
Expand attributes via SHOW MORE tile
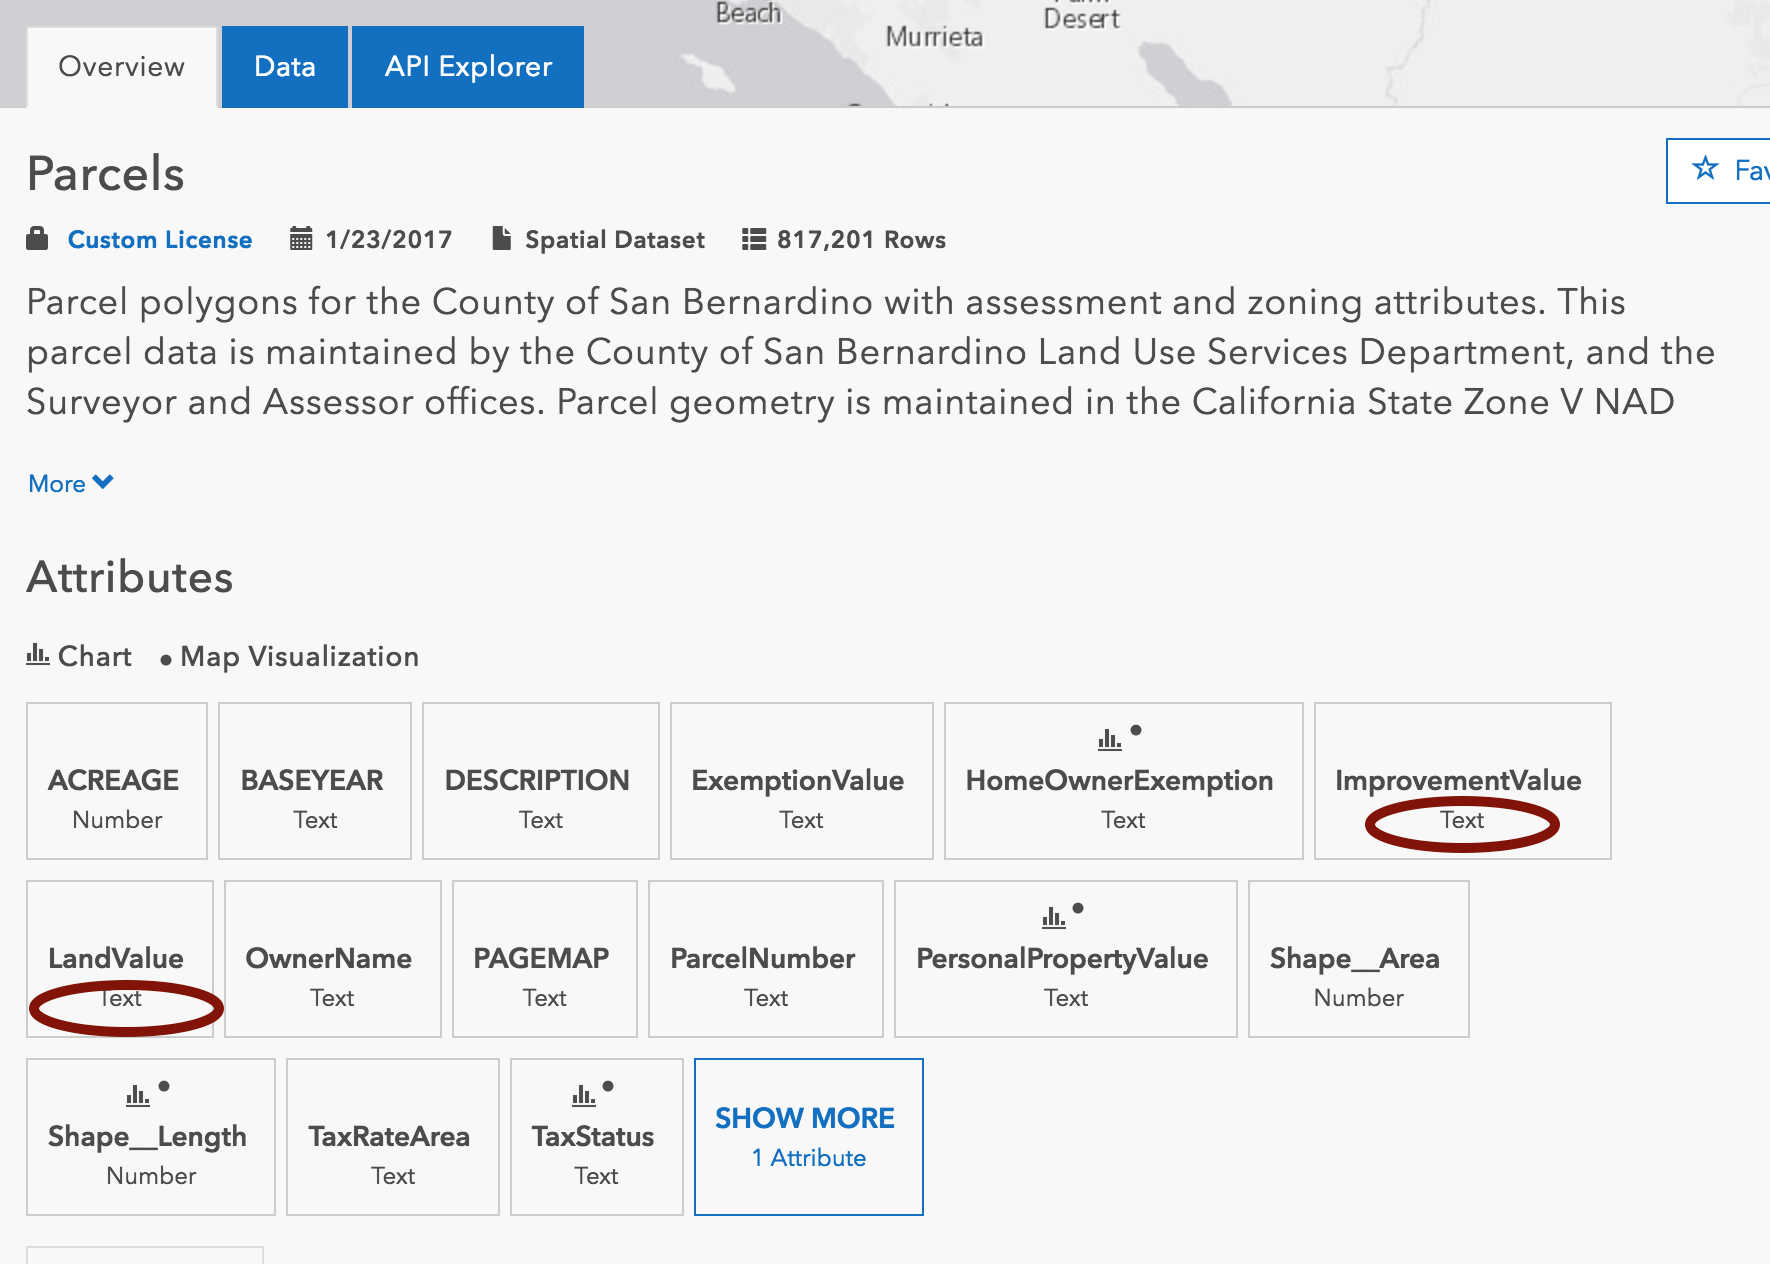click(808, 1137)
